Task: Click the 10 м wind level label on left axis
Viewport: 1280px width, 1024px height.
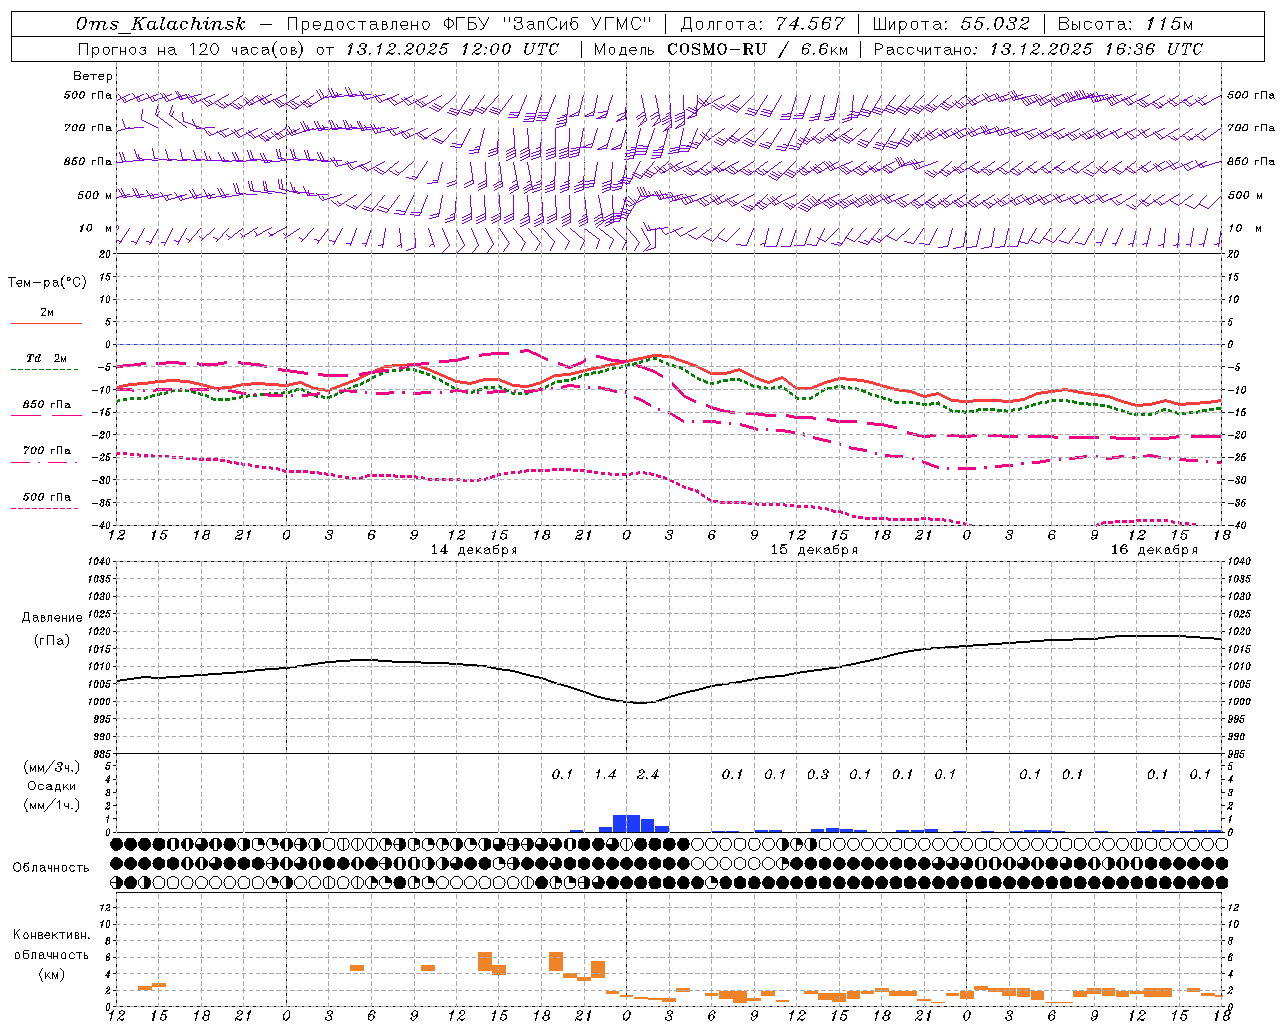Action: click(95, 228)
